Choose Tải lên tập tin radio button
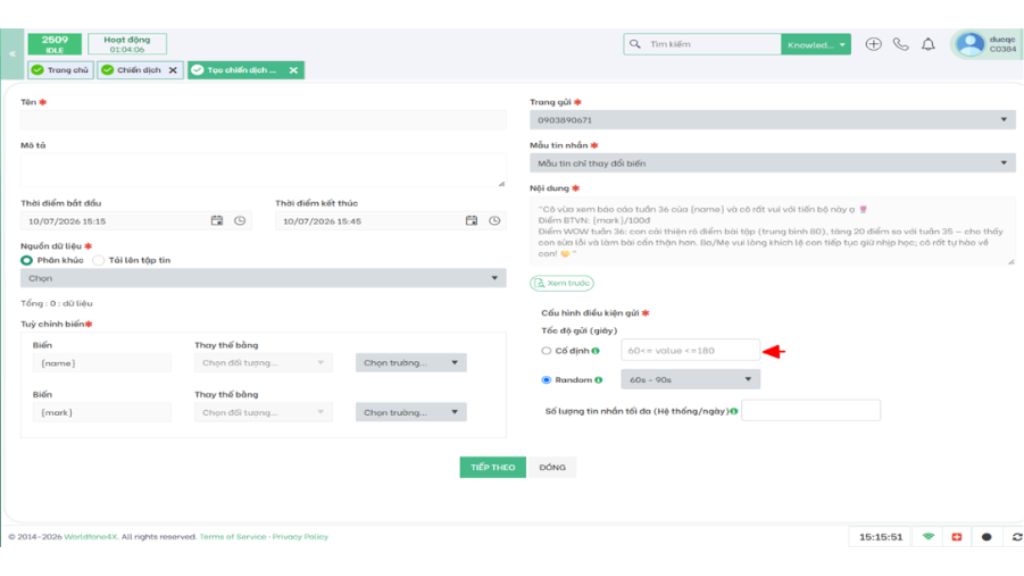Screen dimensions: 1024x576 (98, 260)
